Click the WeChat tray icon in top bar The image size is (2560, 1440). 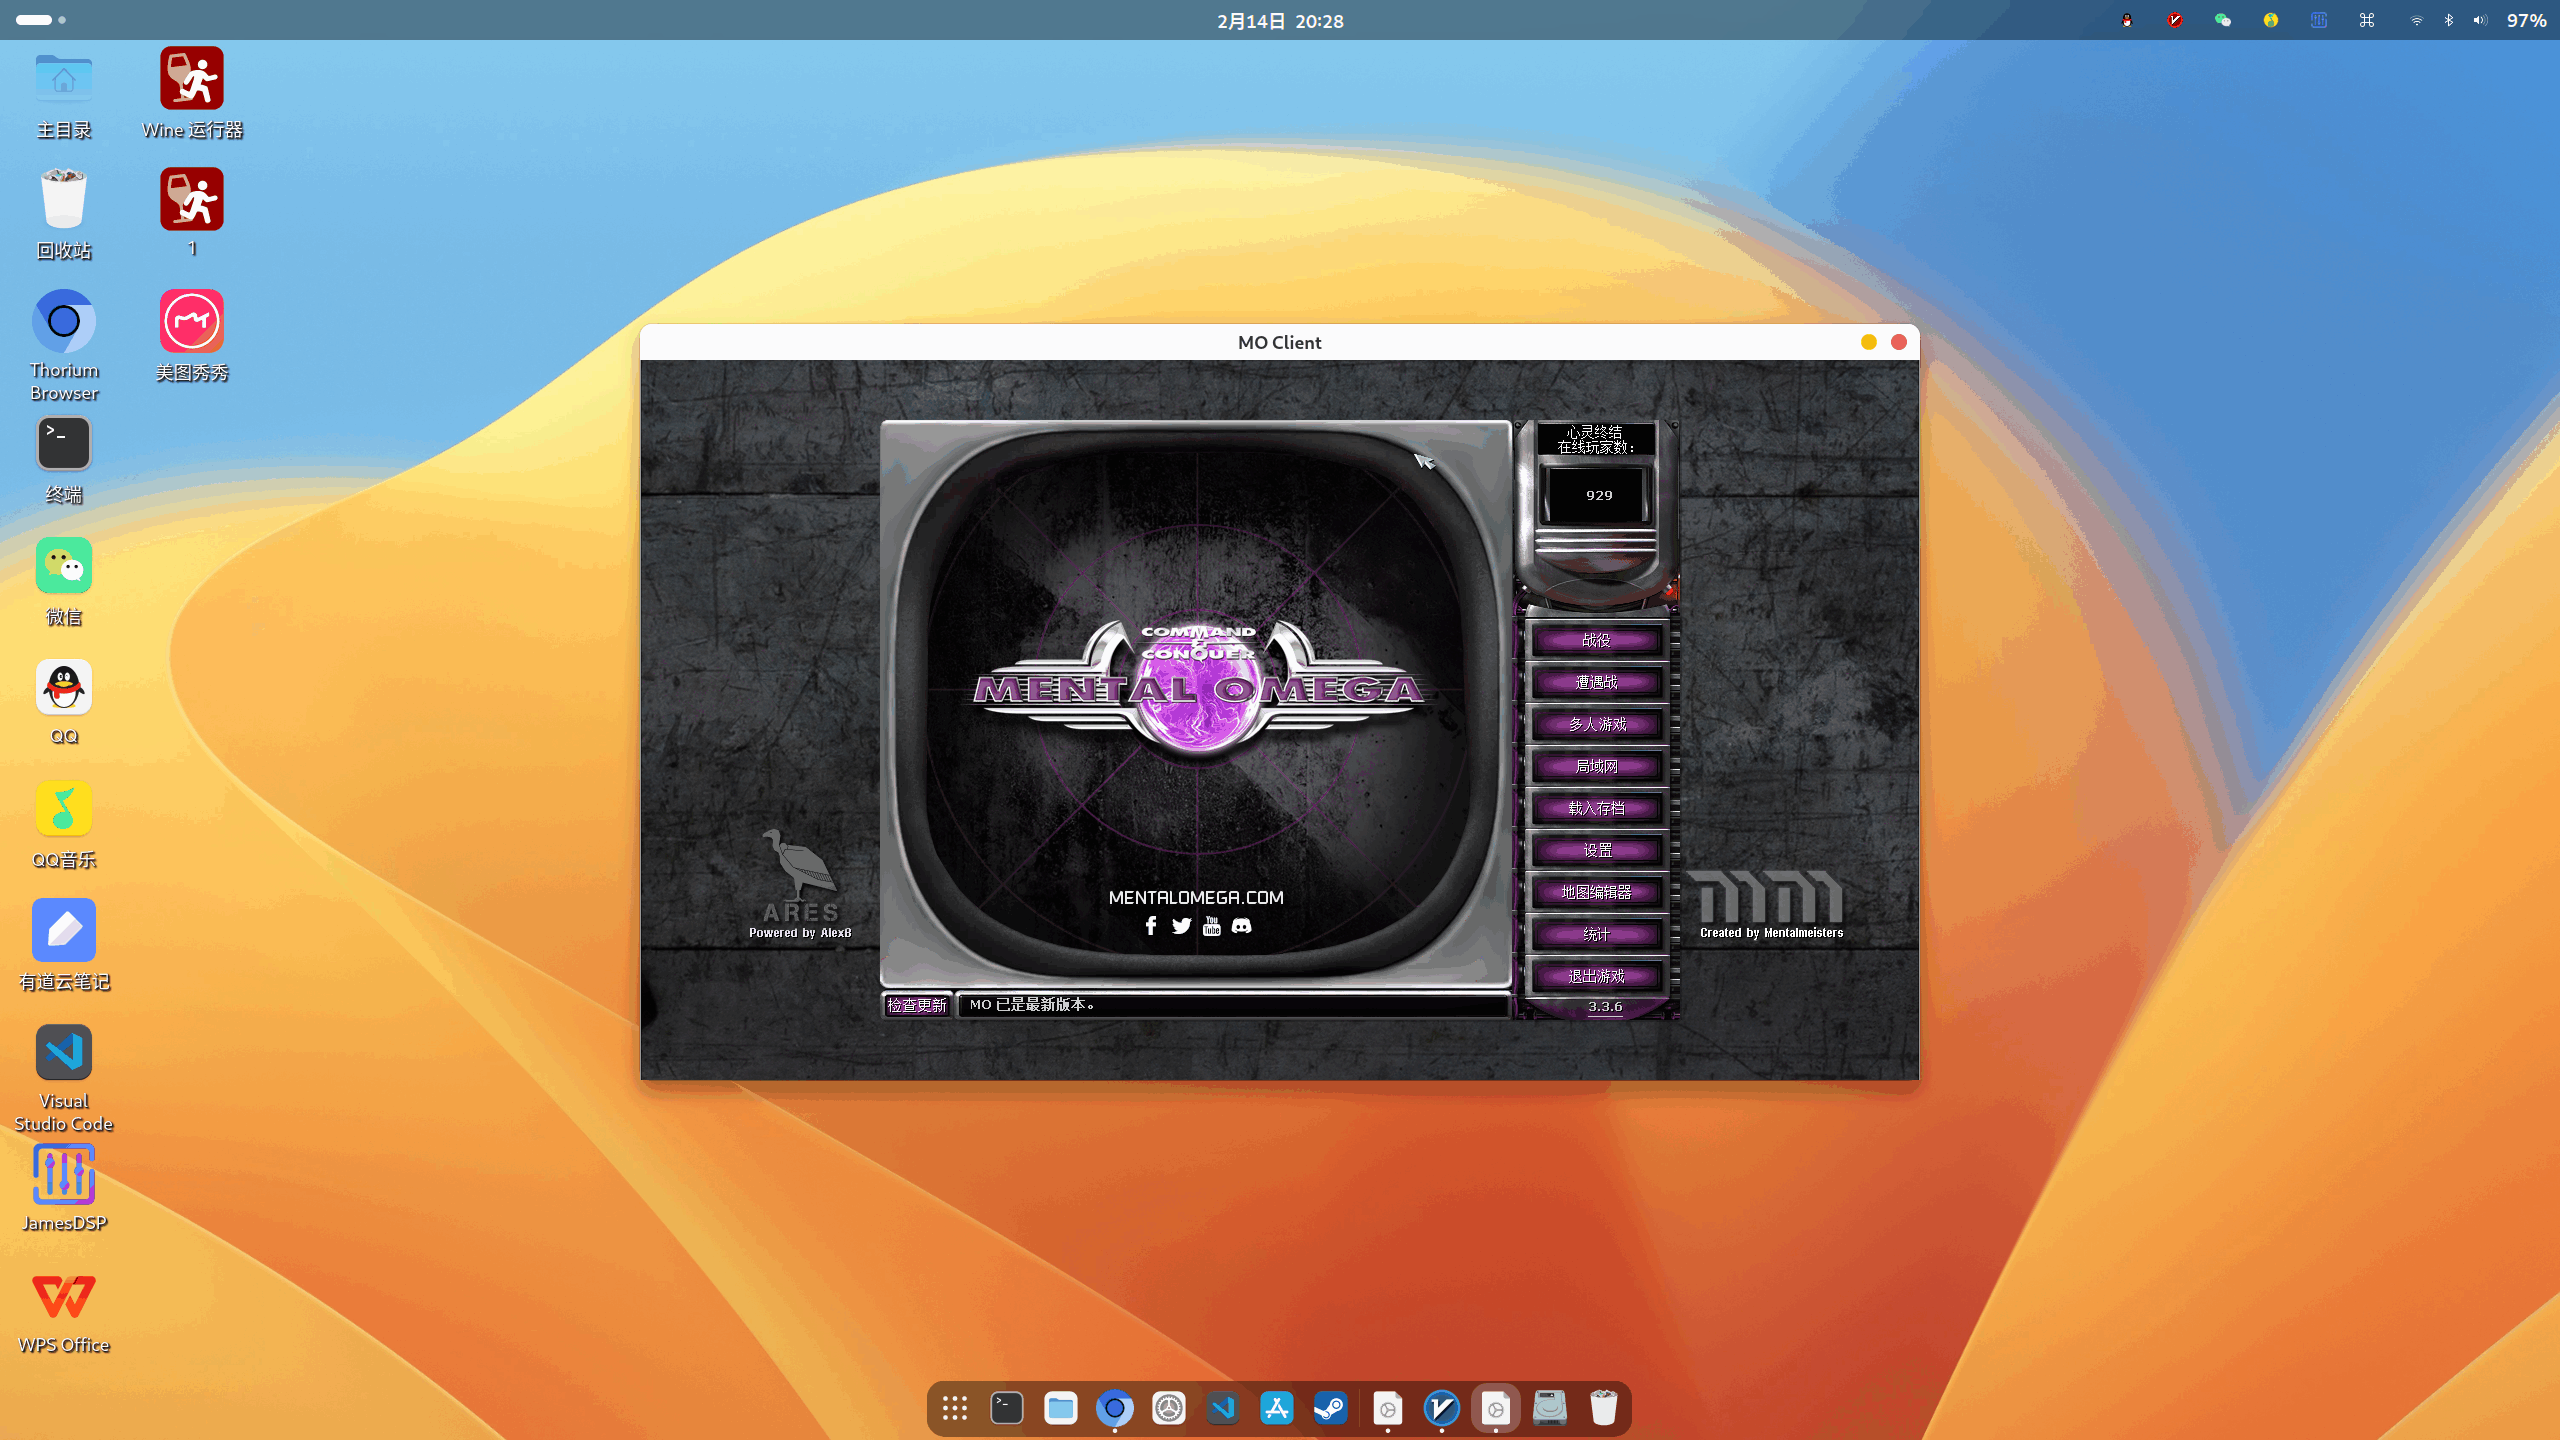point(2223,20)
